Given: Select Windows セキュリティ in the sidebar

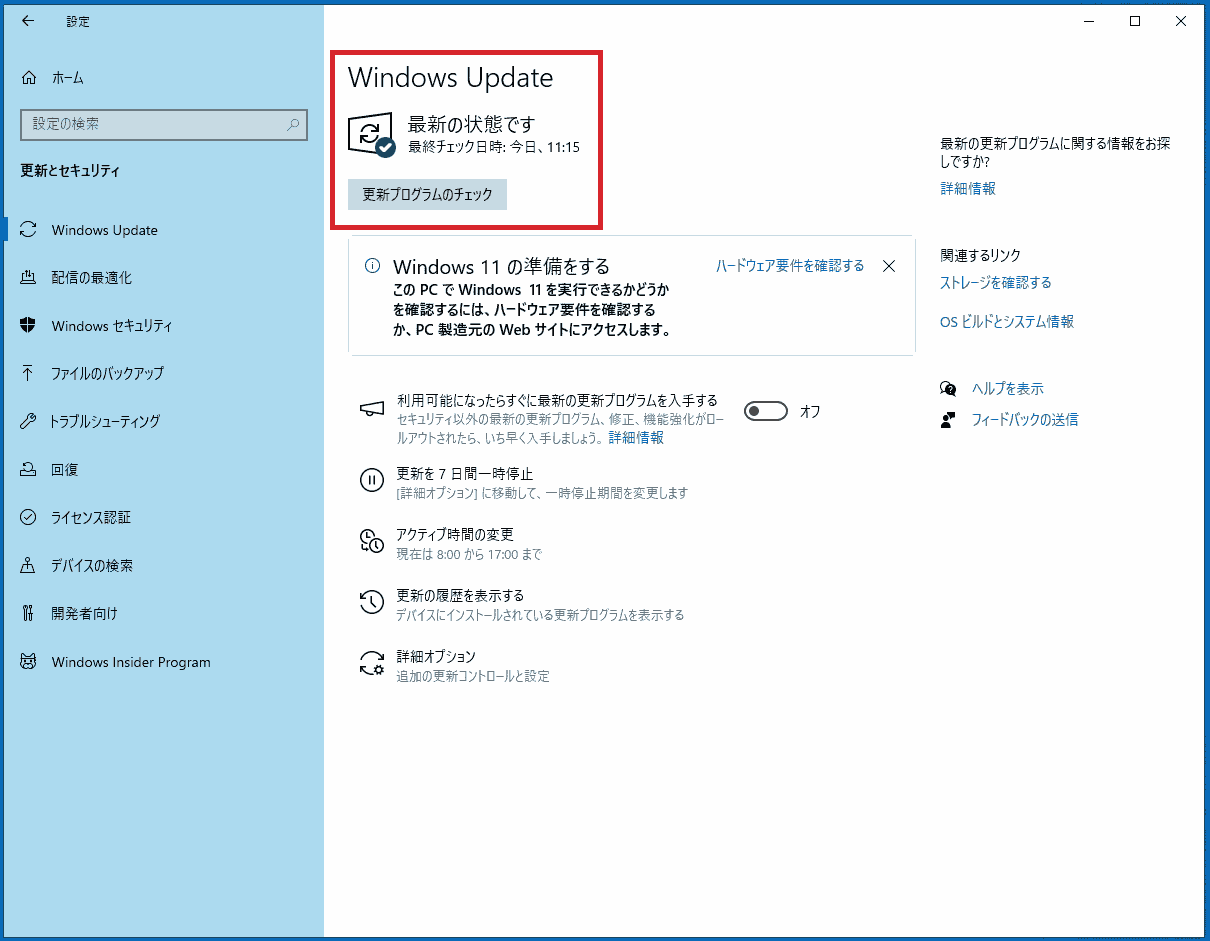Looking at the screenshot, I should 164,326.
